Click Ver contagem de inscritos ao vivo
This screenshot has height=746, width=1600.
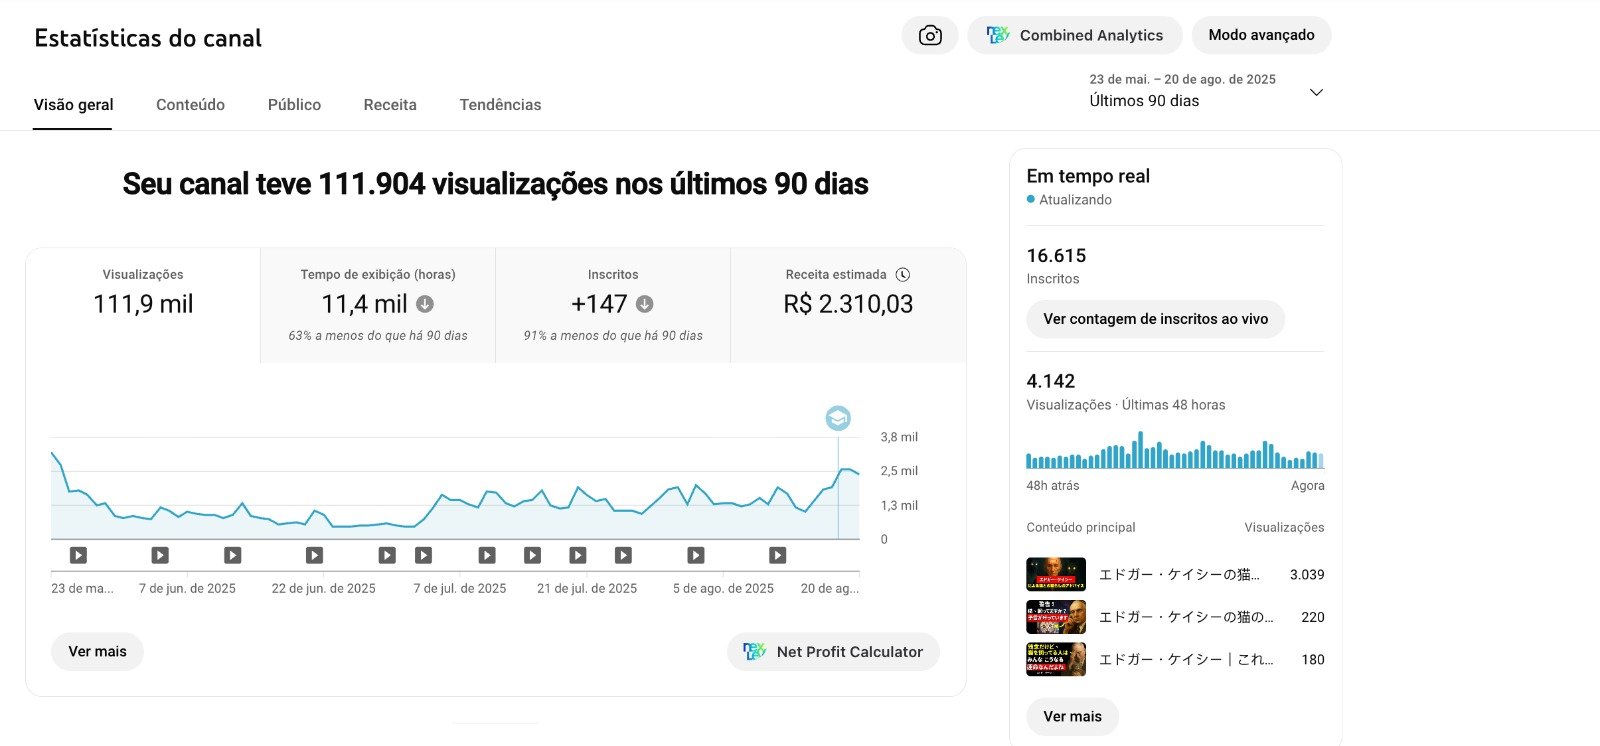tap(1155, 319)
